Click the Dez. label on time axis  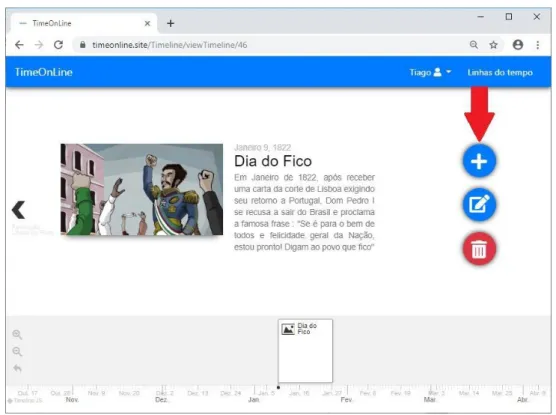pyautogui.click(x=161, y=400)
